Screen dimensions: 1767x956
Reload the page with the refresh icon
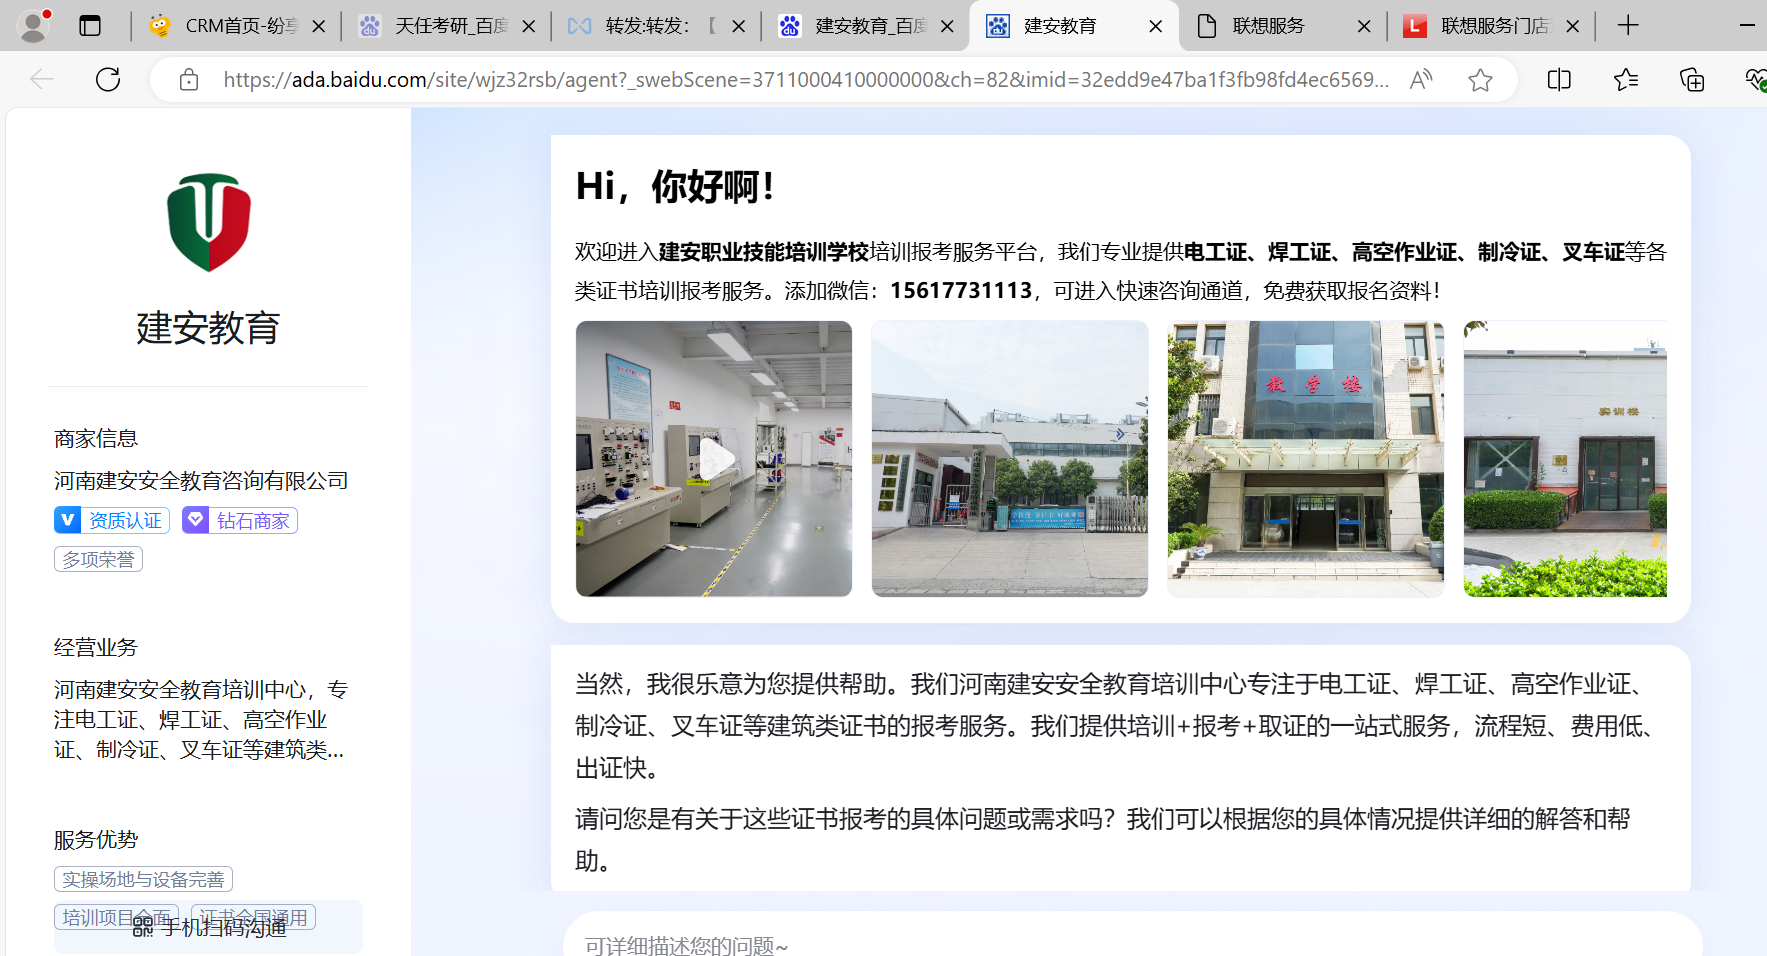coord(108,79)
